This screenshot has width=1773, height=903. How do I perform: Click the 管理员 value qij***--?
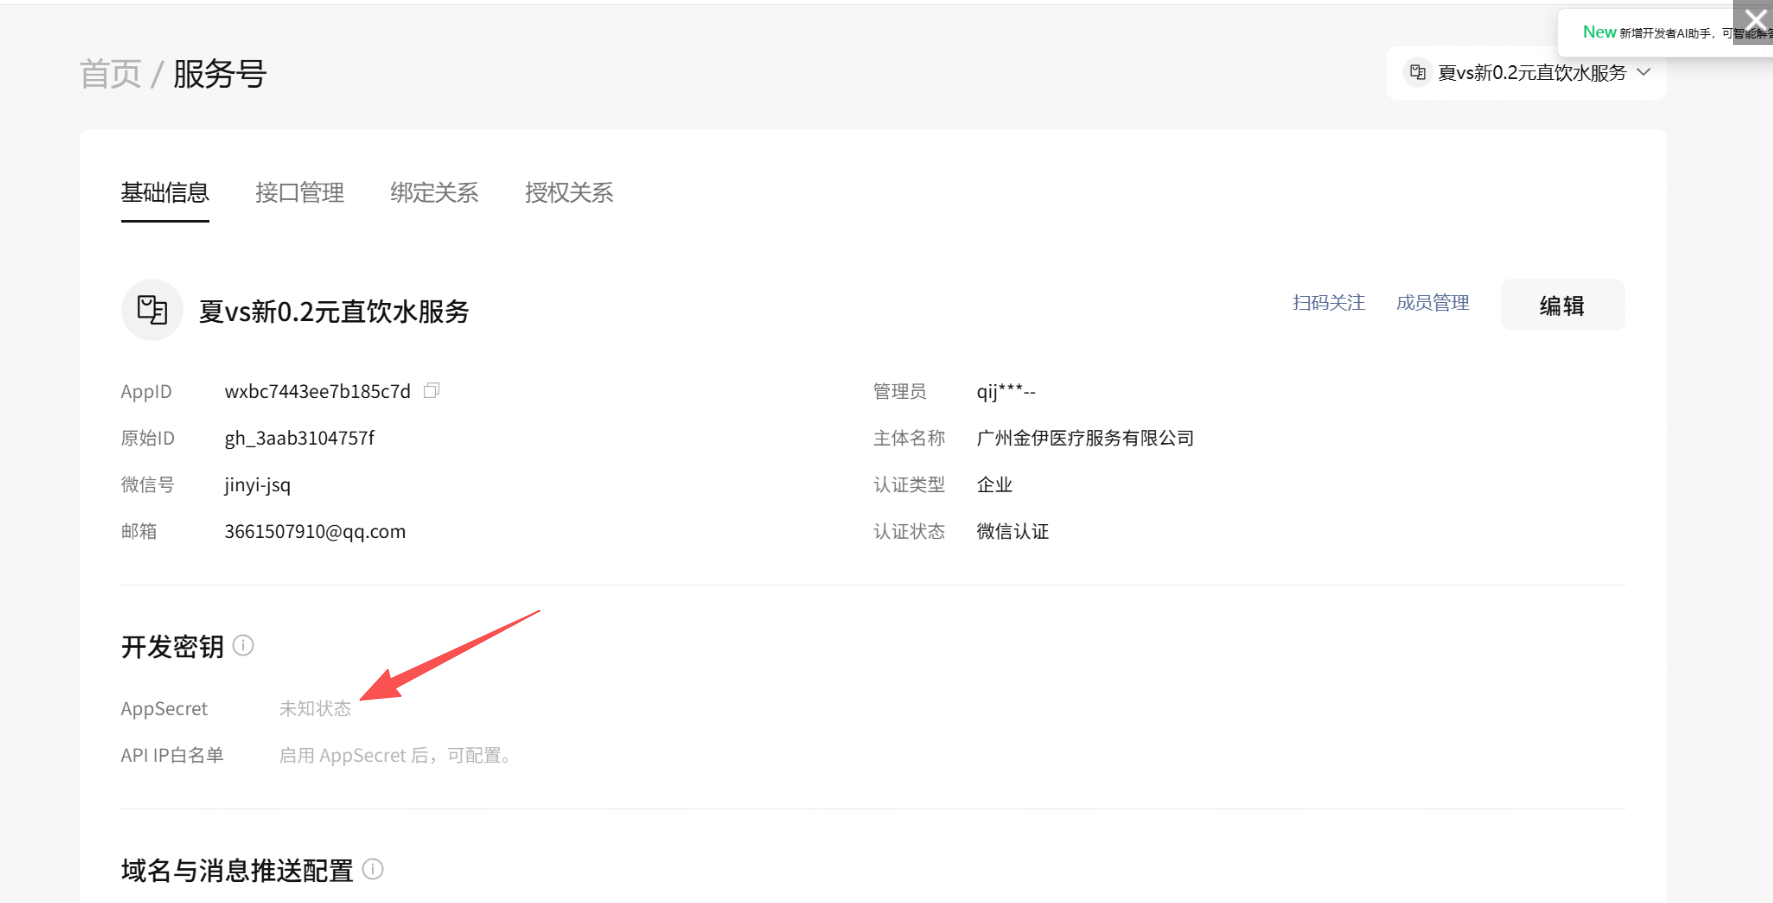point(1006,391)
